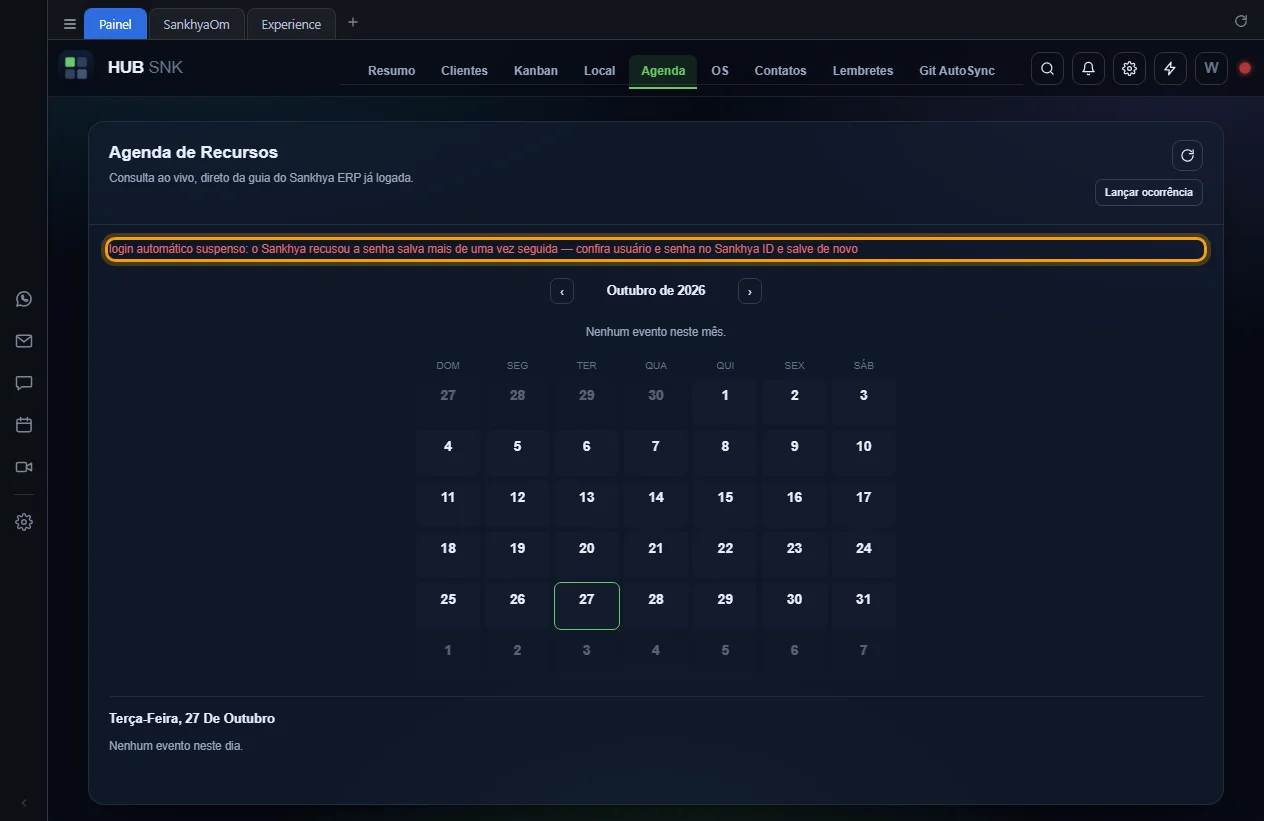Viewport: 1264px width, 821px height.
Task: Open search with the magnifier icon
Action: click(x=1047, y=68)
